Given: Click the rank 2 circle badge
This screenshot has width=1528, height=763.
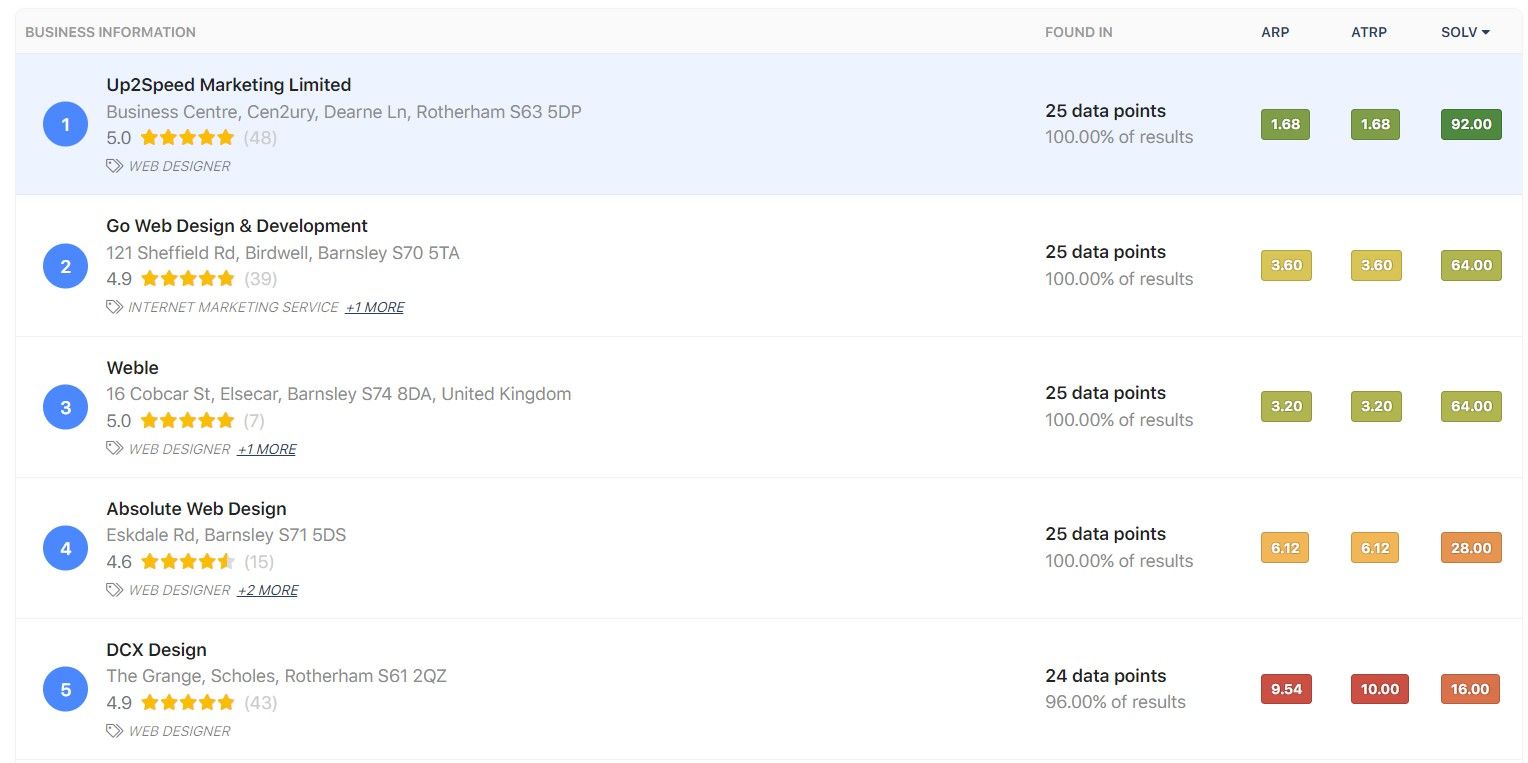Looking at the screenshot, I should pos(66,266).
